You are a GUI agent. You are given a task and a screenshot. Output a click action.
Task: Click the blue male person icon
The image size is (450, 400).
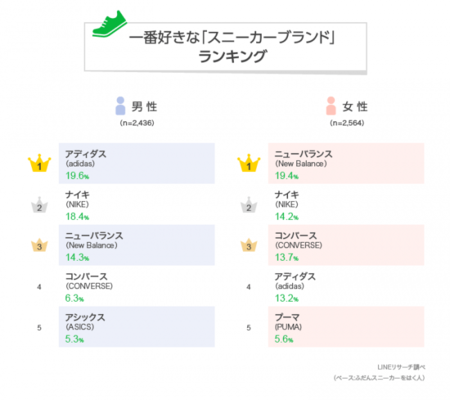pos(120,106)
